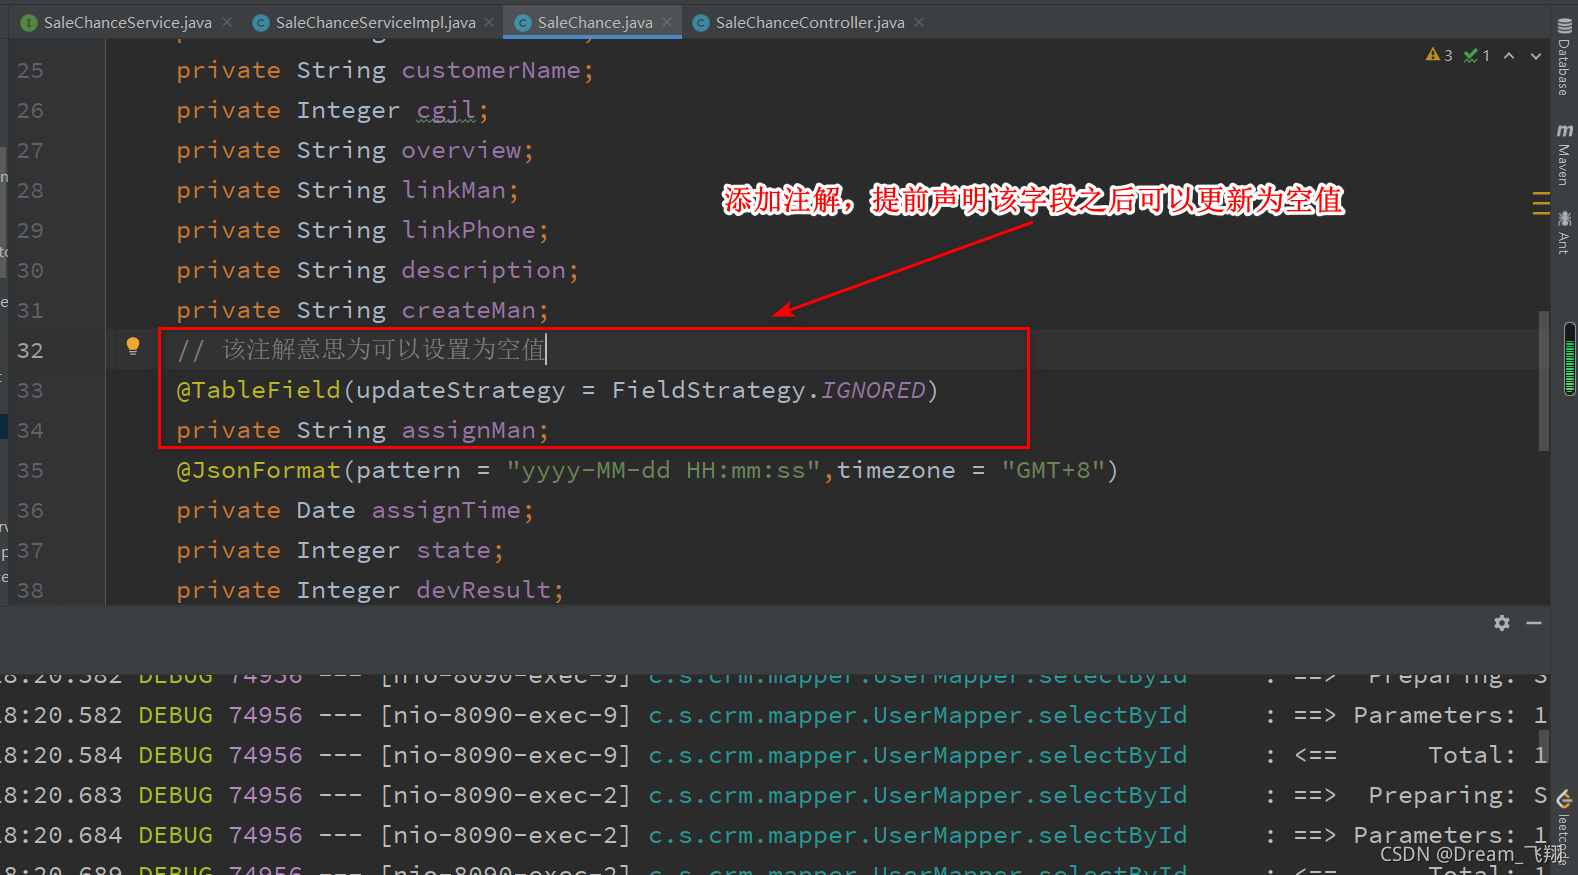Click the description field name
The image size is (1578, 875).
coord(483,271)
